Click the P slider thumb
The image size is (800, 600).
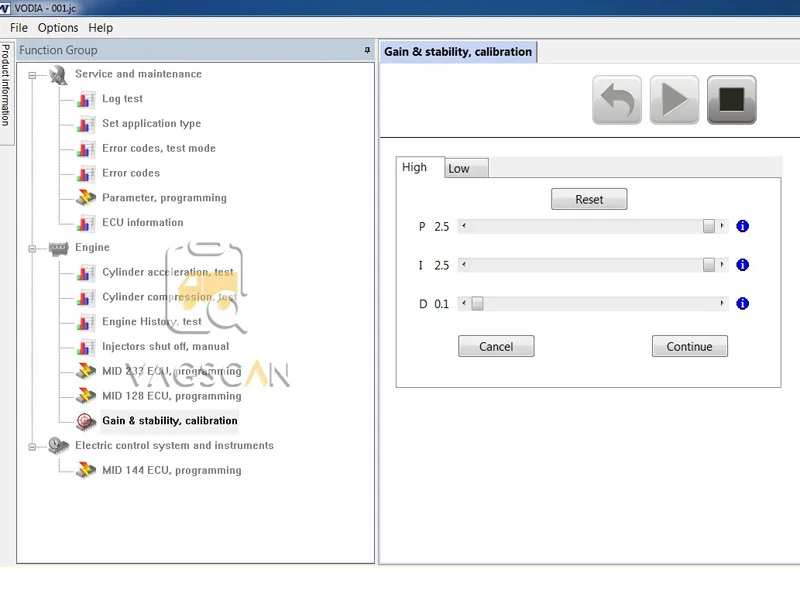click(x=709, y=226)
